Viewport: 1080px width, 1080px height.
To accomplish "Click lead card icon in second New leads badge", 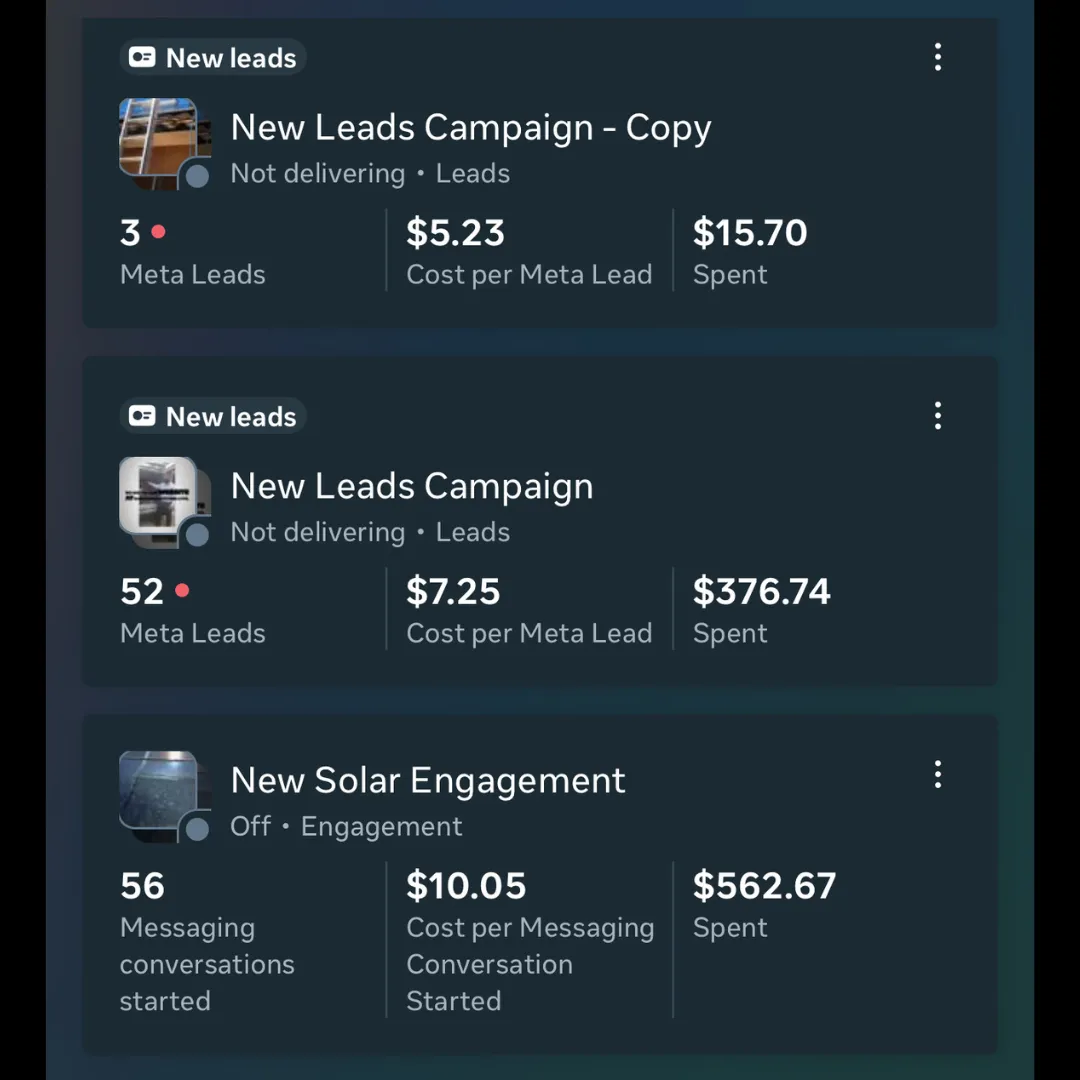I will (142, 416).
